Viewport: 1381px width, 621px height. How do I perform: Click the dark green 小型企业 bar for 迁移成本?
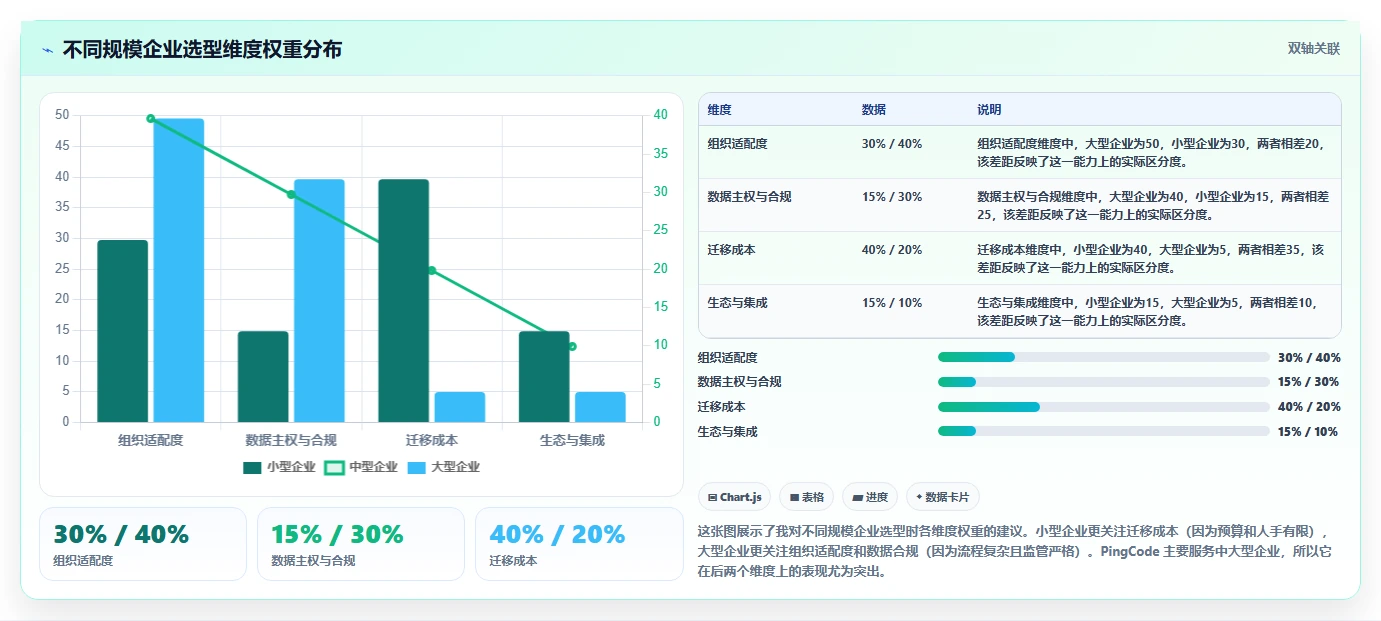(404, 301)
